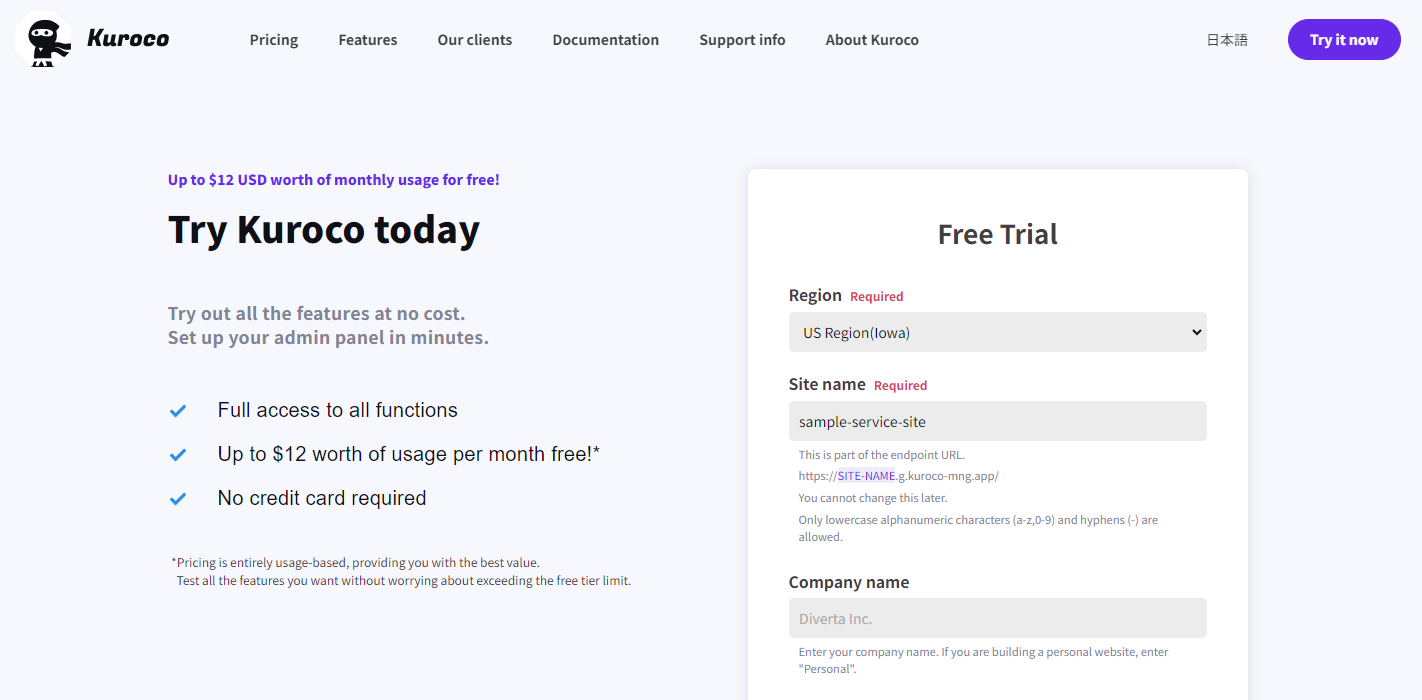Click the checkmark beside Full access to all functions
The image size is (1422, 700).
(x=178, y=411)
